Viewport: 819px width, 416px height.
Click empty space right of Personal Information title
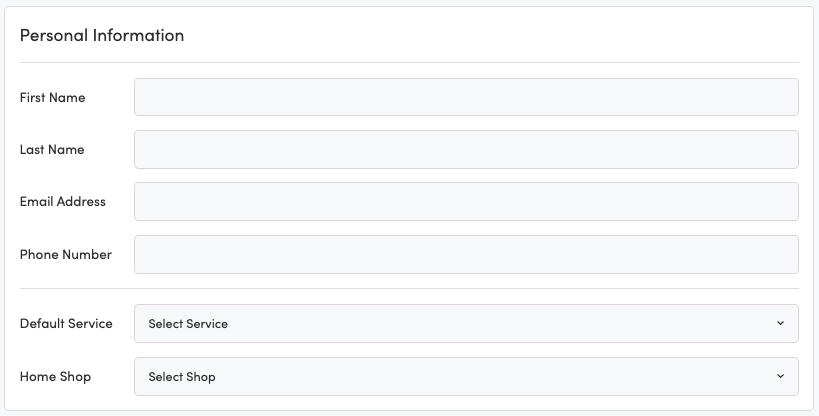pos(500,35)
